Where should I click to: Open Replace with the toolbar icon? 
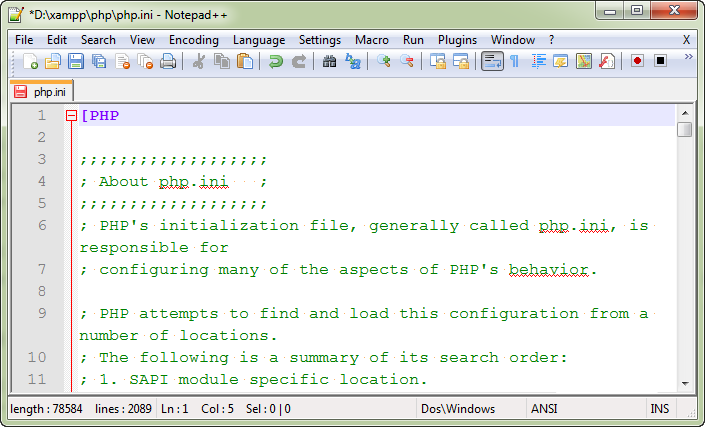pyautogui.click(x=352, y=61)
